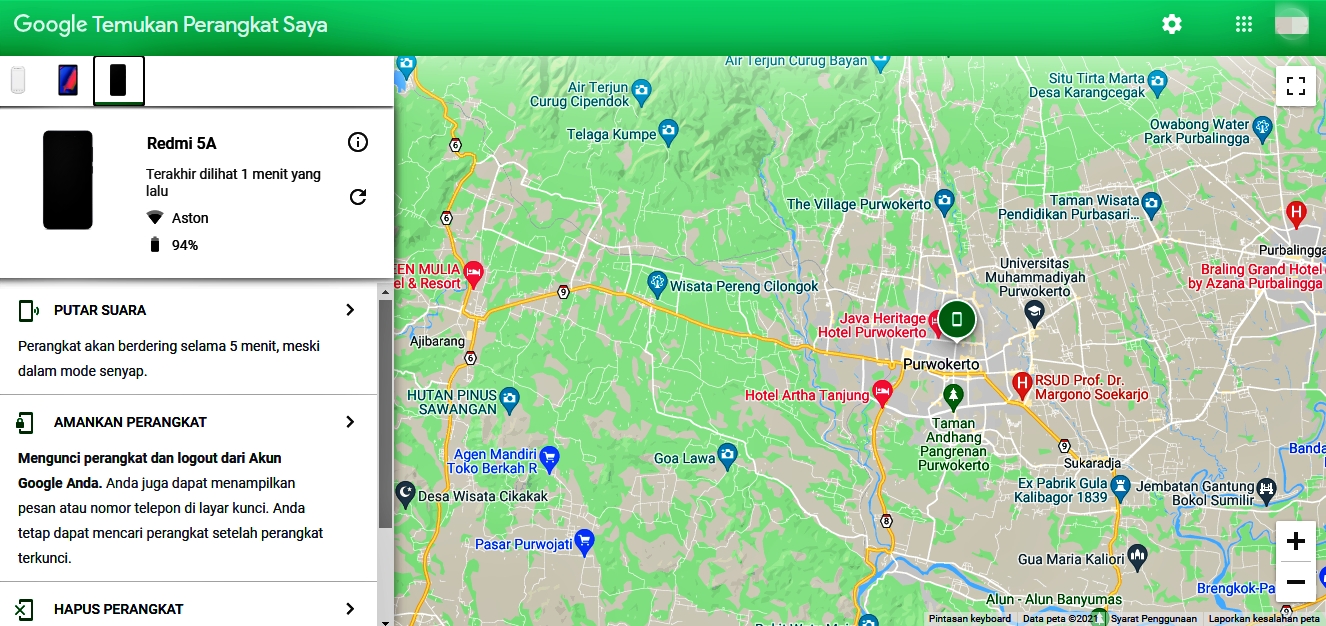Zoom out on the map
This screenshot has height=626, width=1326.
tap(1296, 582)
